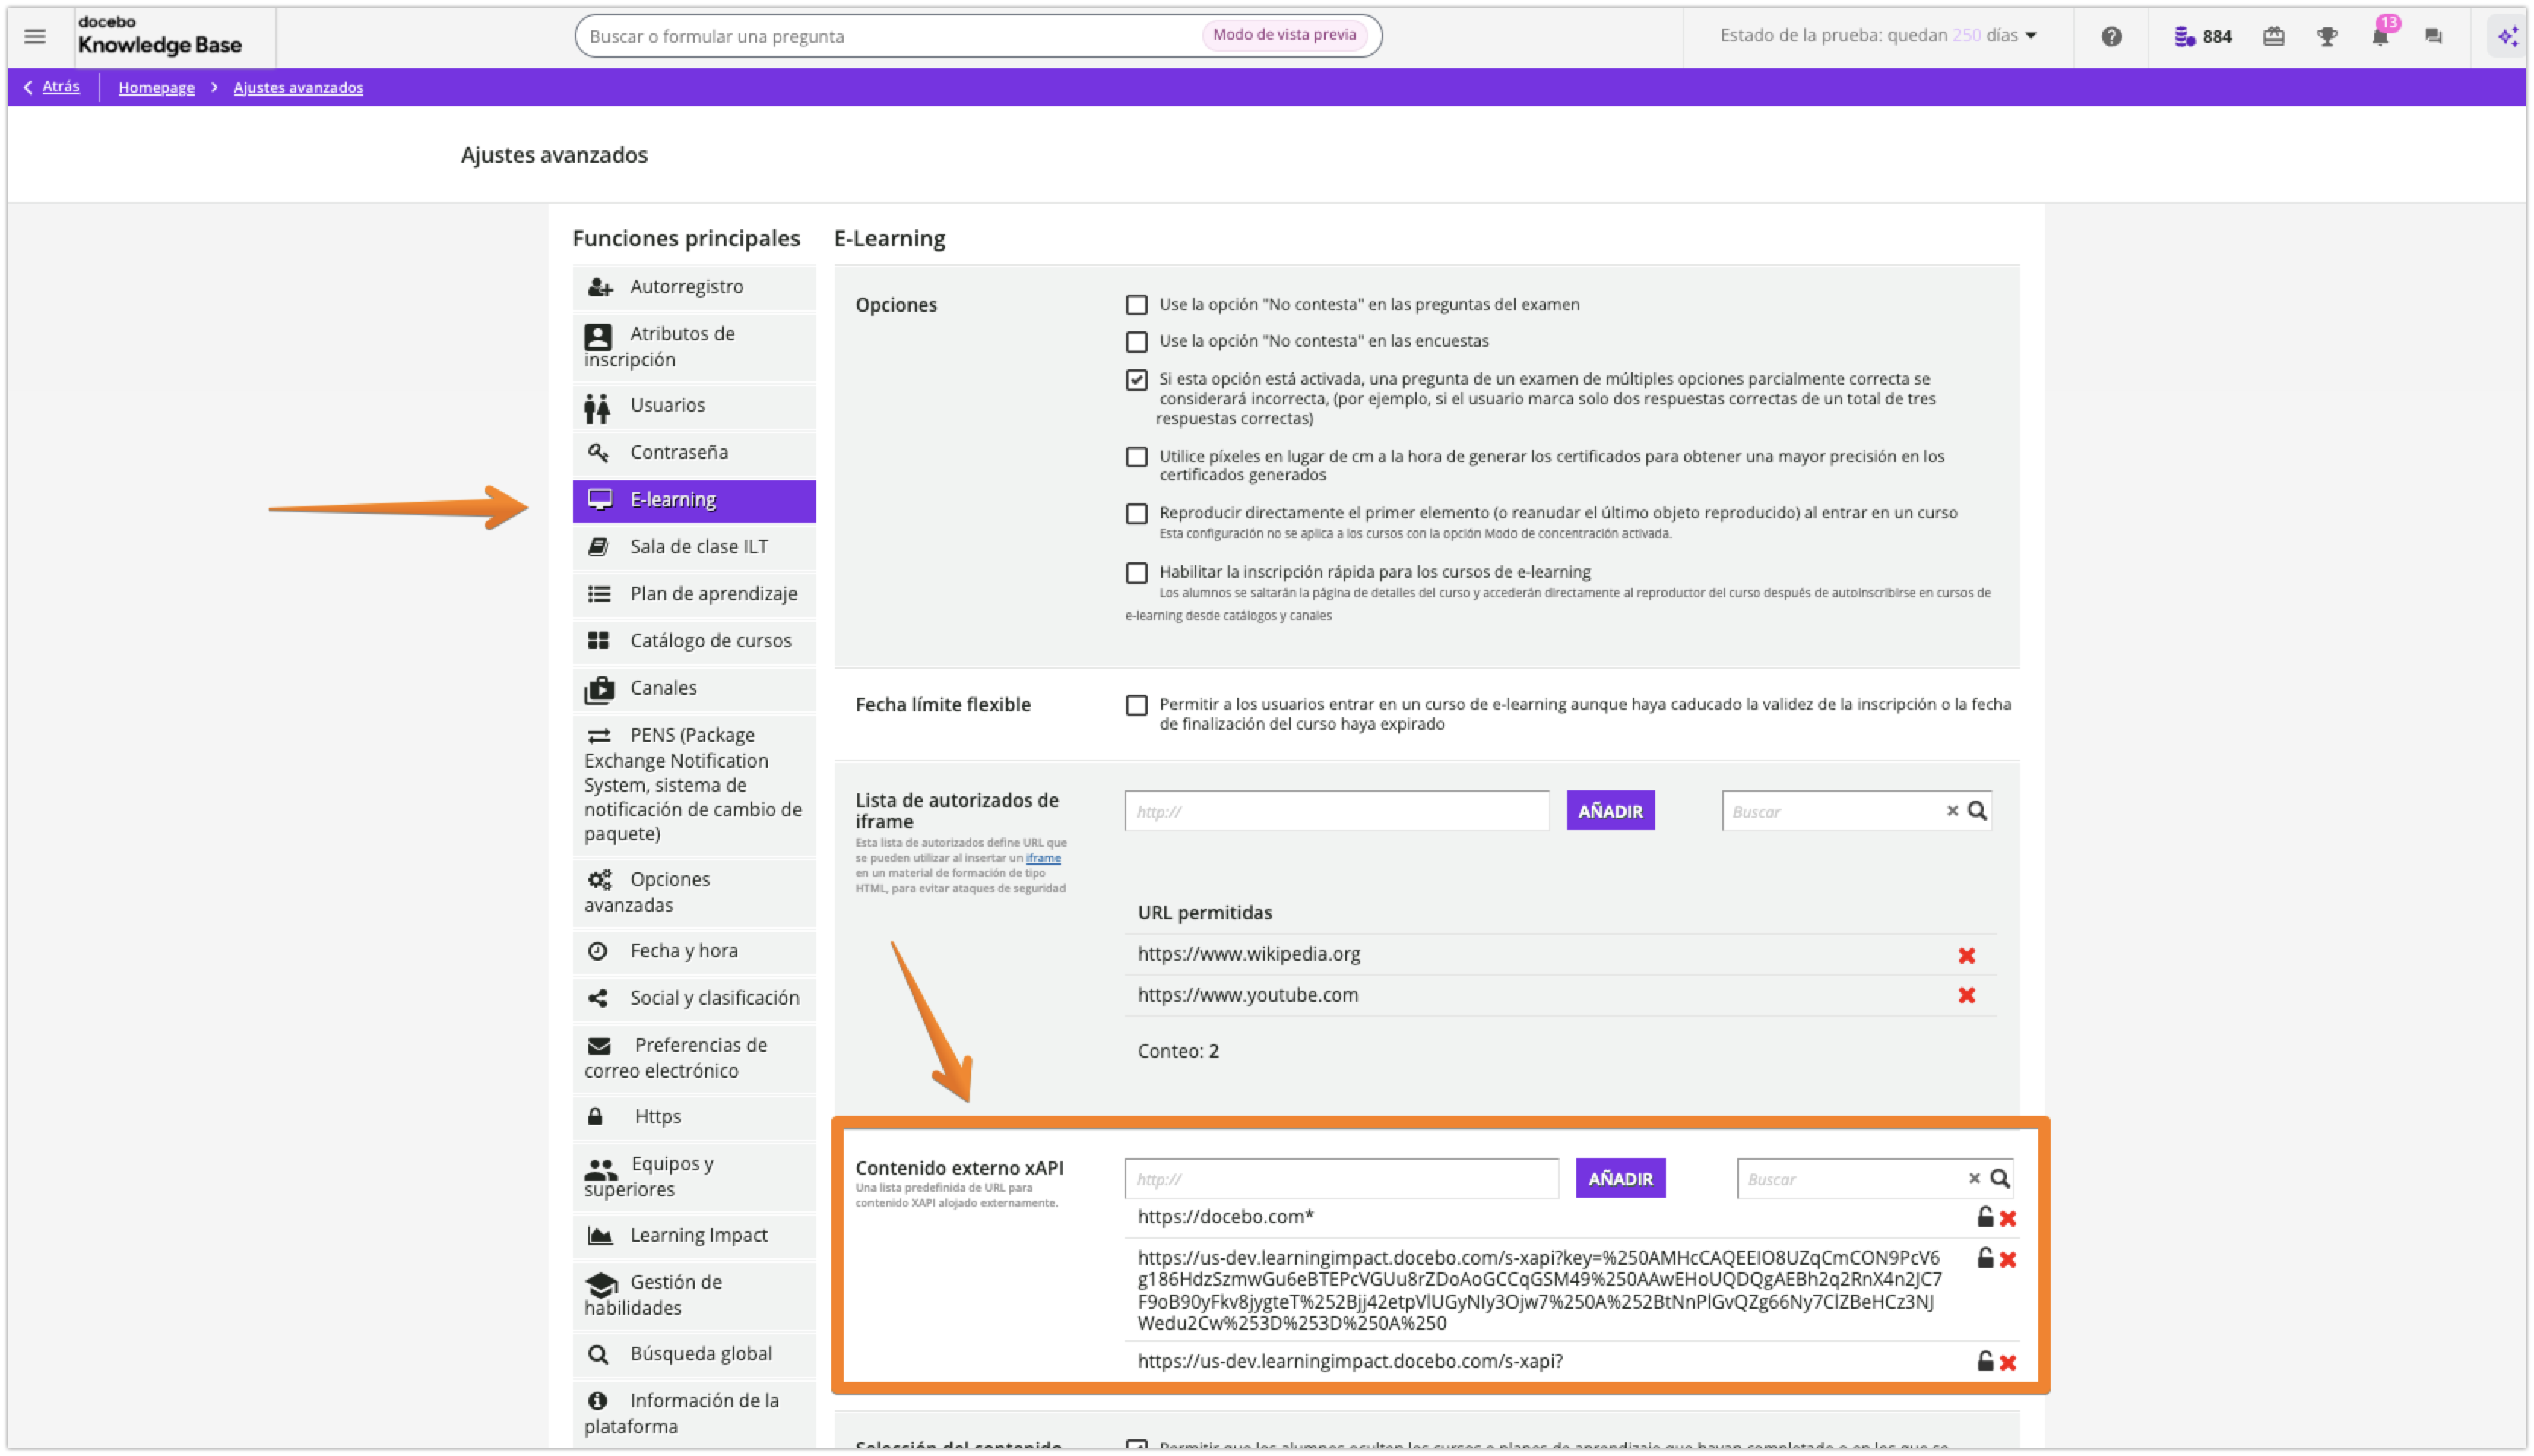Screen dimensions: 2534x1456
Task: Click Modo de vista previa badge
Action: (x=1284, y=35)
